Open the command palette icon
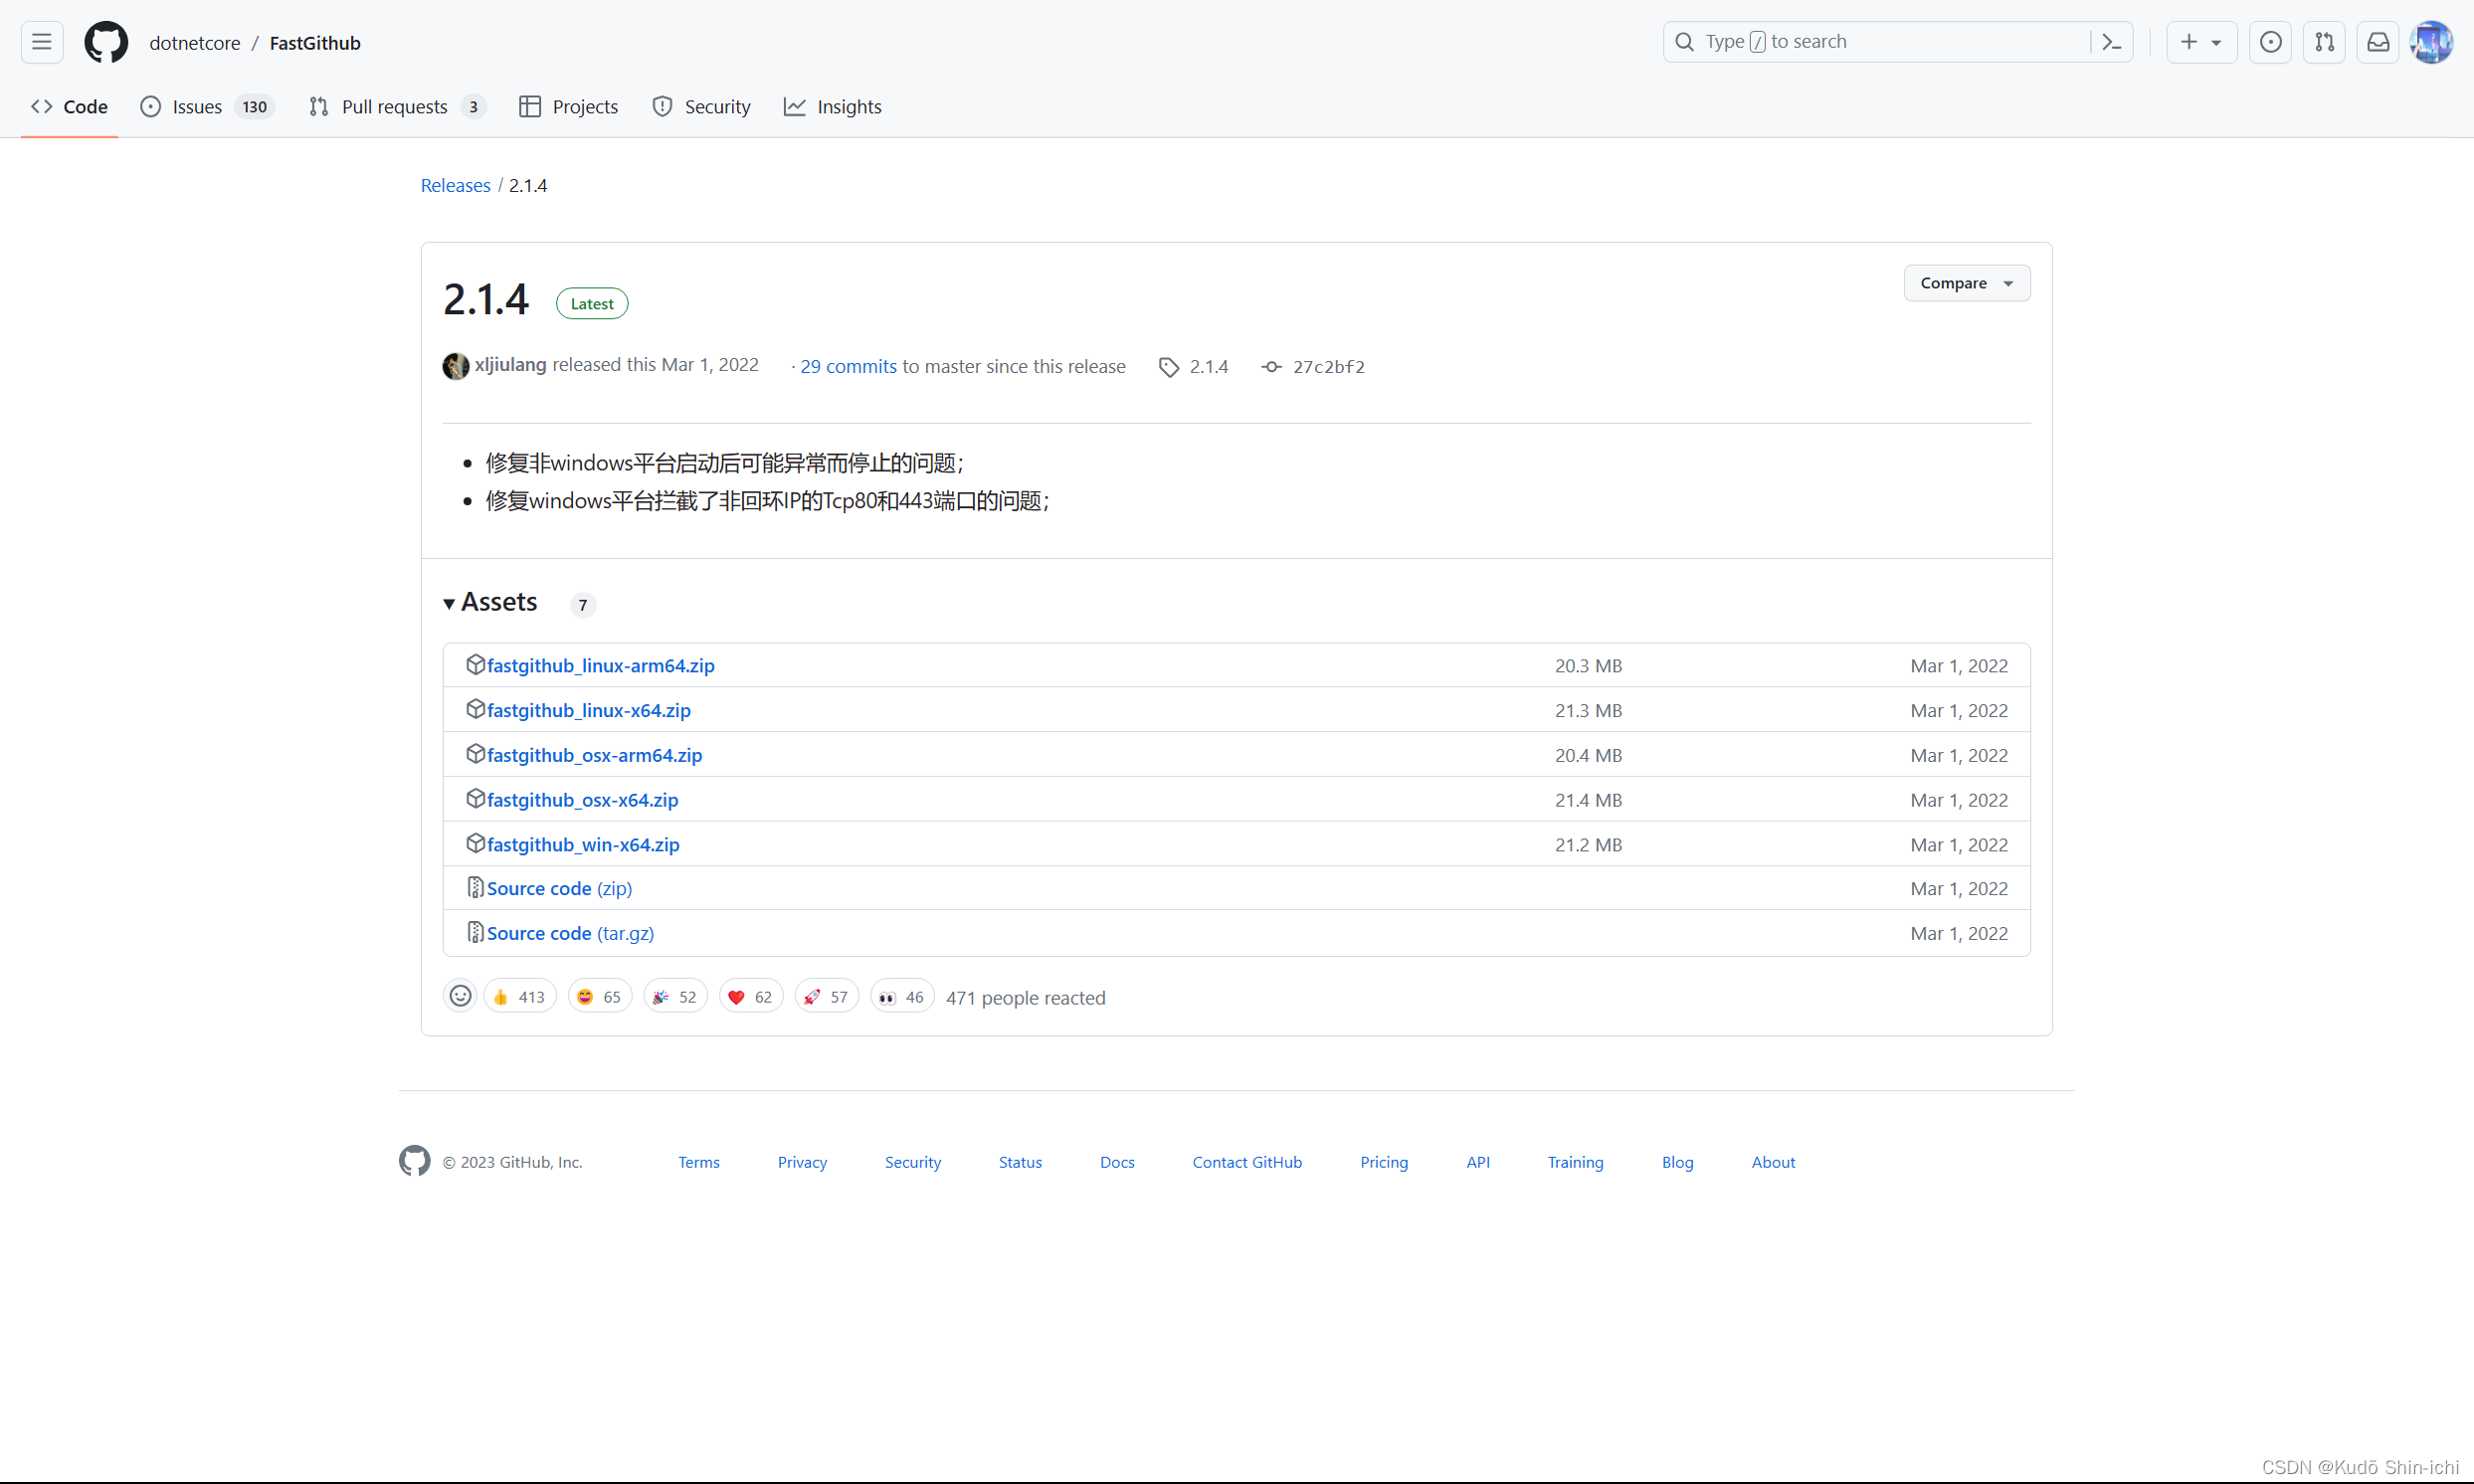Image resolution: width=2474 pixels, height=1484 pixels. point(2111,42)
